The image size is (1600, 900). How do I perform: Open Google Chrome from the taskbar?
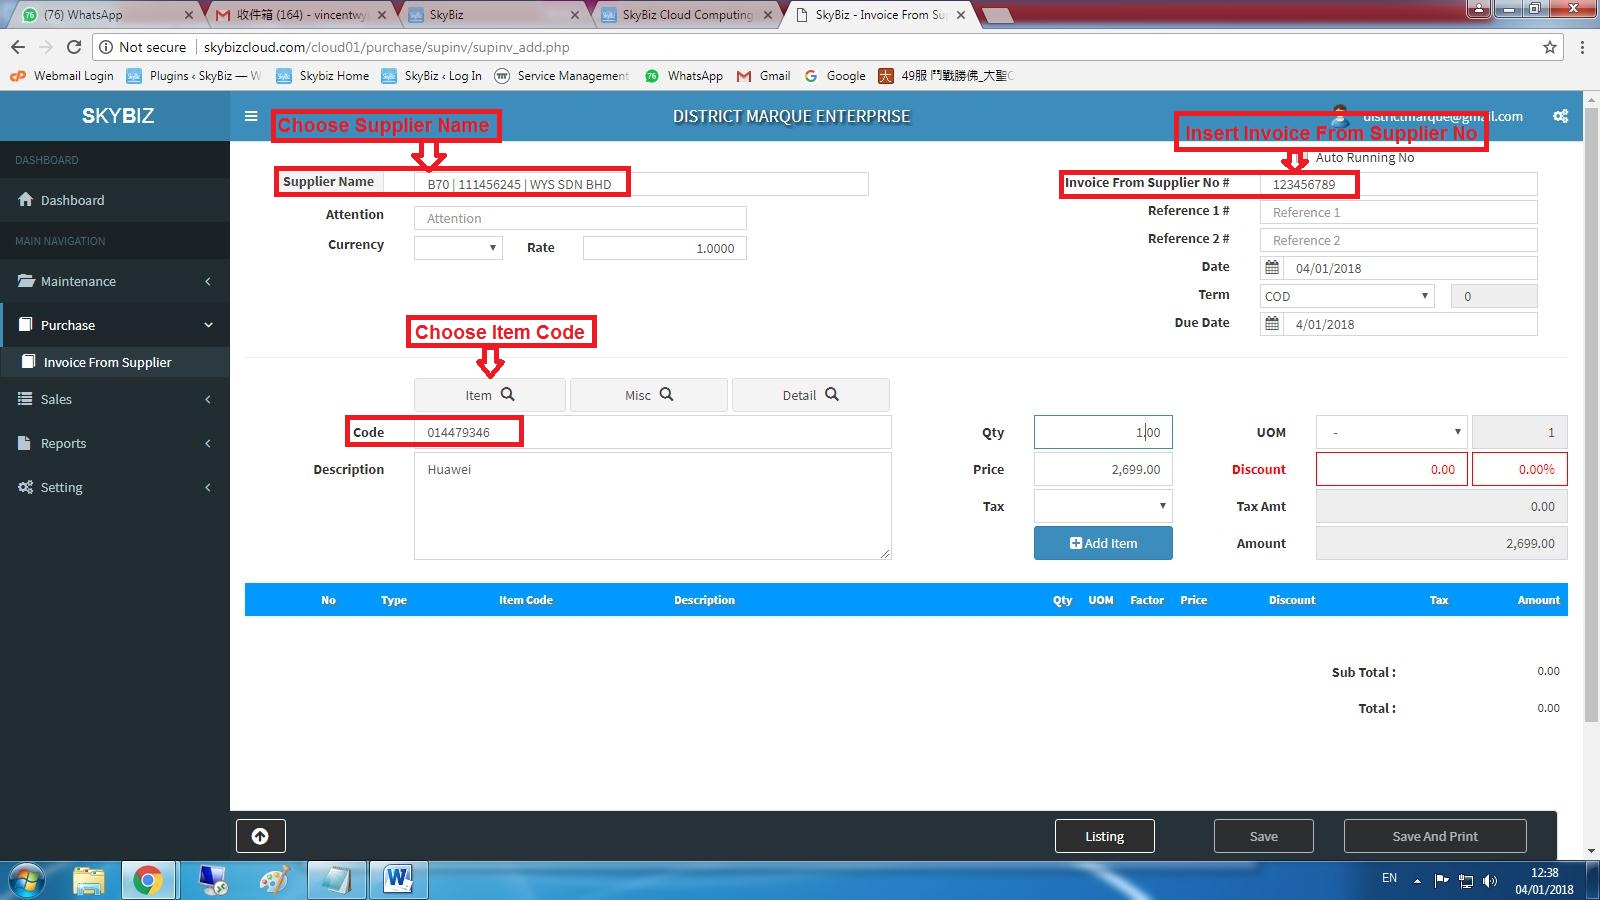point(148,880)
